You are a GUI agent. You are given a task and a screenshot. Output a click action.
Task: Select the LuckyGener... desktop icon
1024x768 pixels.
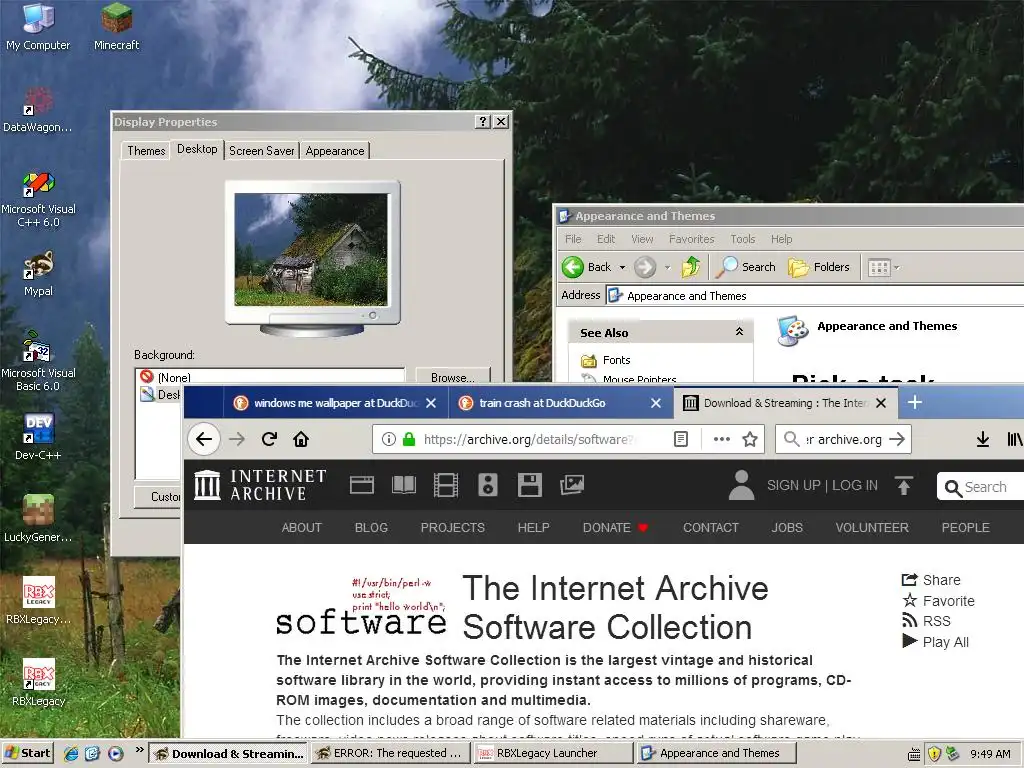pyautogui.click(x=38, y=519)
